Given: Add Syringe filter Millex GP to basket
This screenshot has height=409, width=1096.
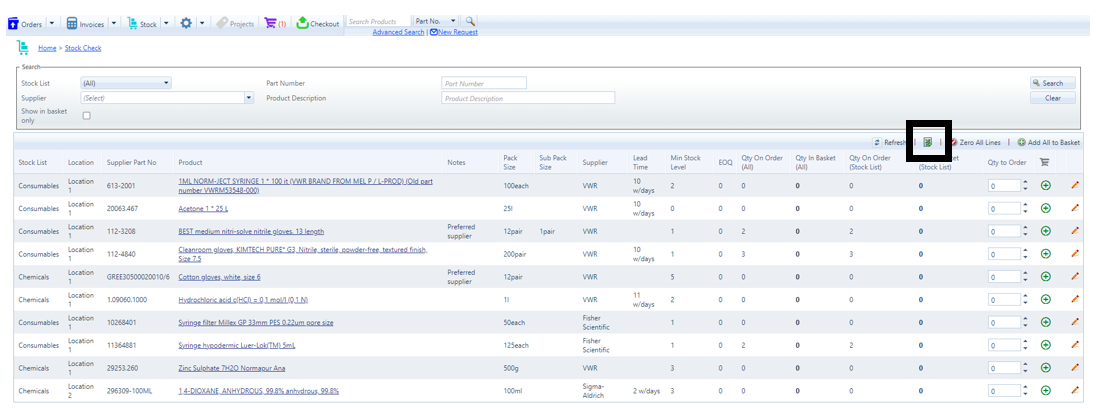Looking at the screenshot, I should pyautogui.click(x=1046, y=322).
